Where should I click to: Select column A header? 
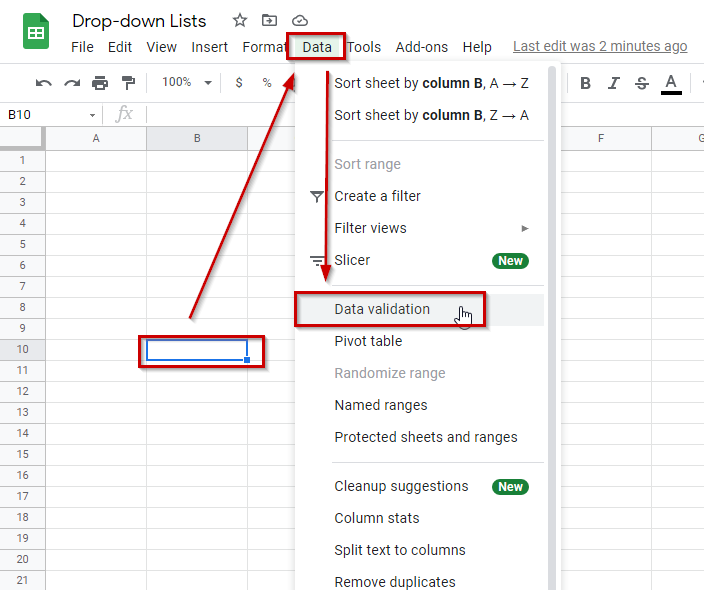click(x=96, y=138)
